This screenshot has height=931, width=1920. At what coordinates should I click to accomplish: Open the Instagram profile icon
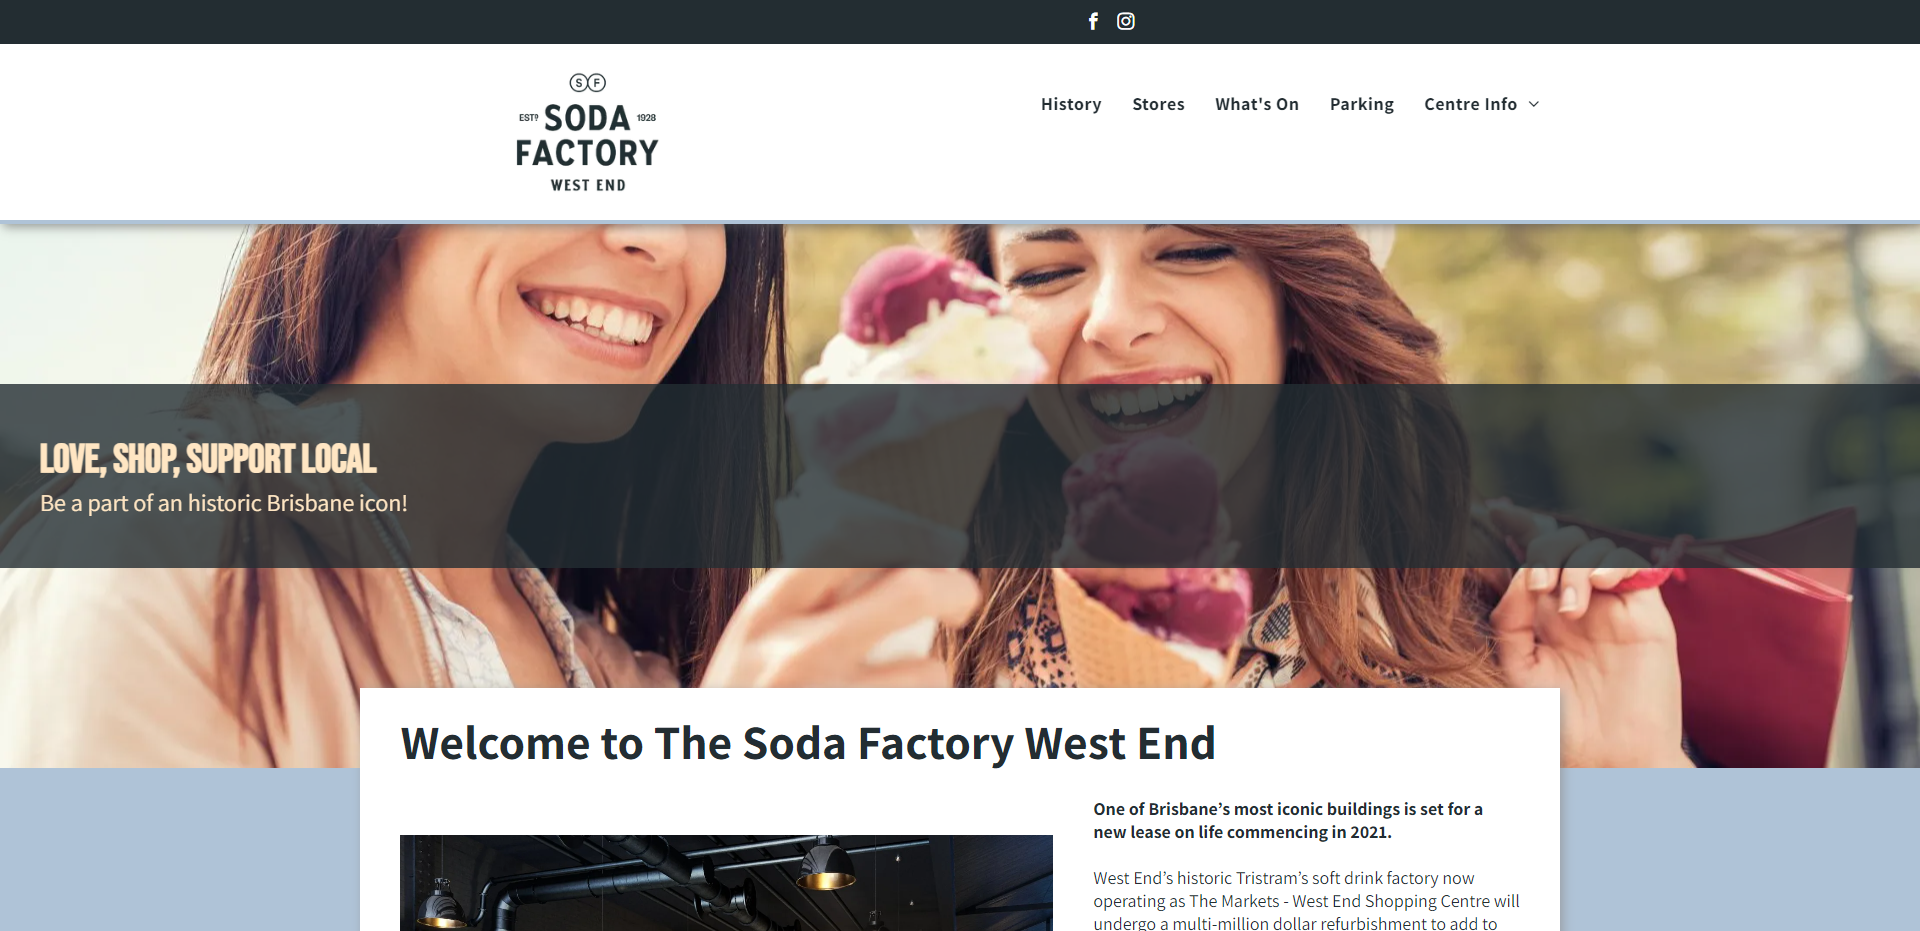(x=1126, y=21)
